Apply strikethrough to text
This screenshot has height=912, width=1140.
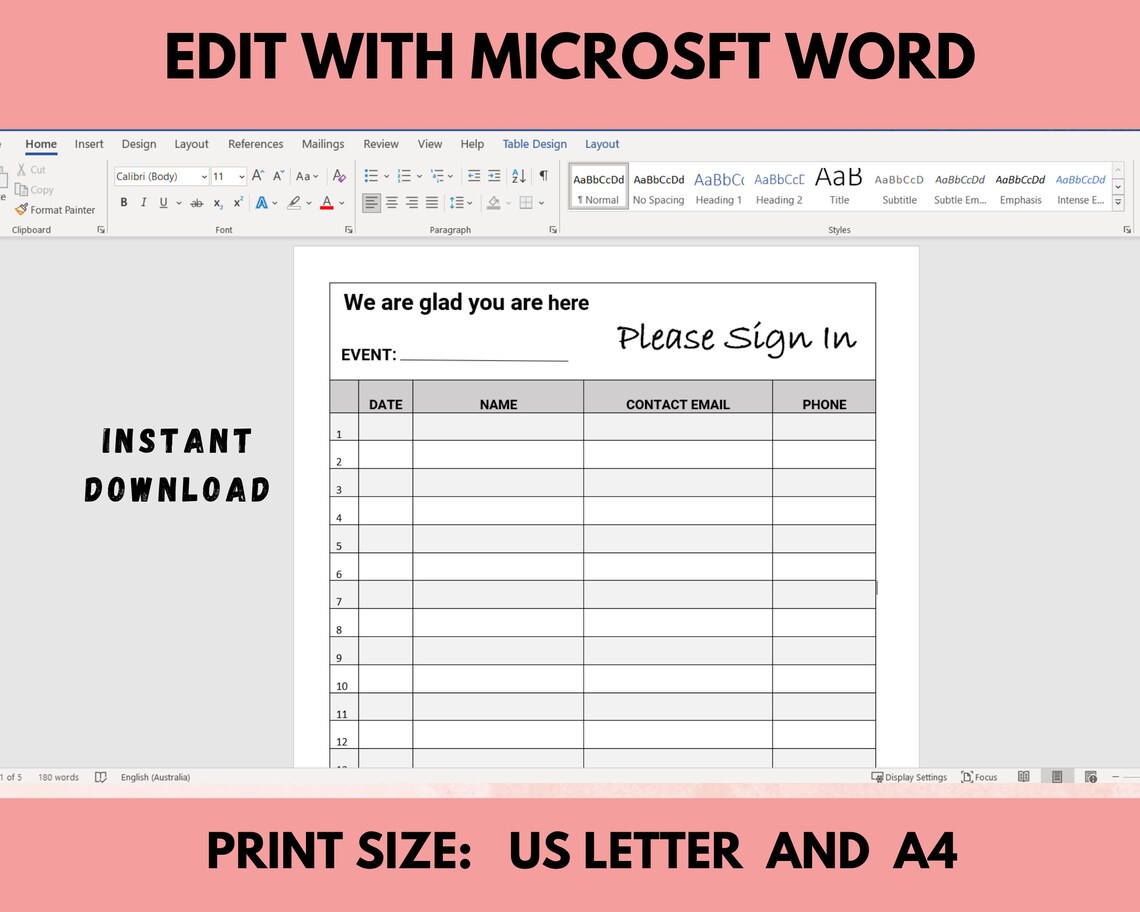[x=197, y=202]
